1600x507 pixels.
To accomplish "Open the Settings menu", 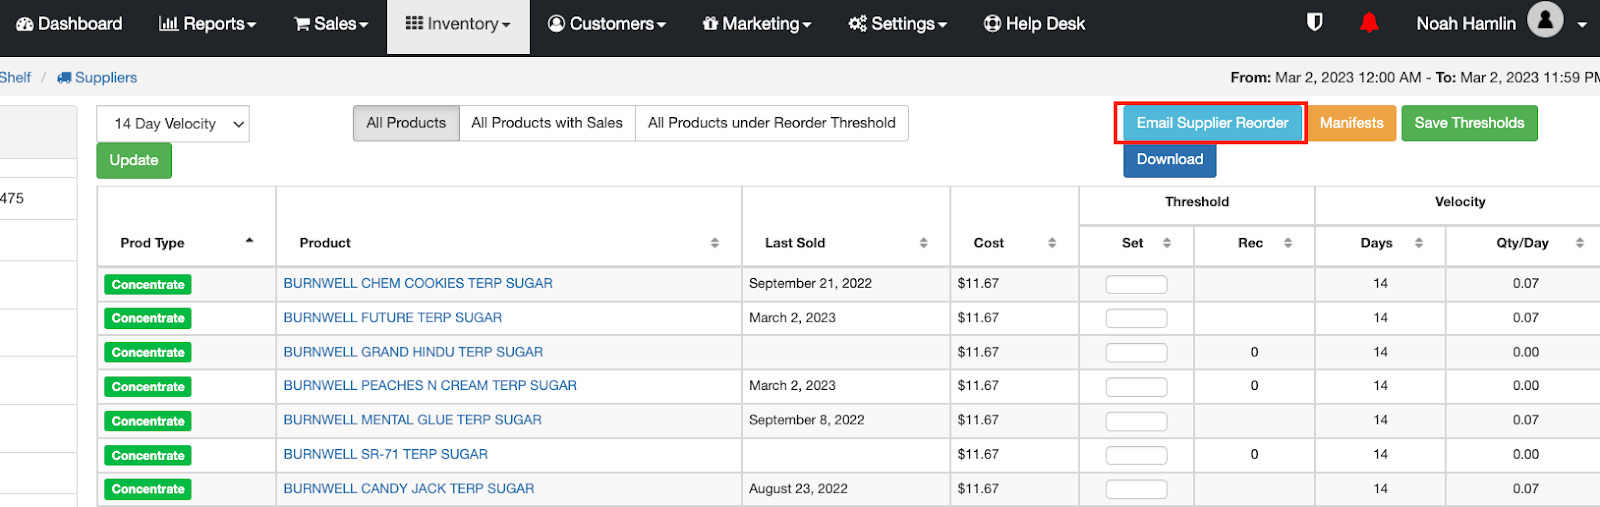I will [897, 23].
